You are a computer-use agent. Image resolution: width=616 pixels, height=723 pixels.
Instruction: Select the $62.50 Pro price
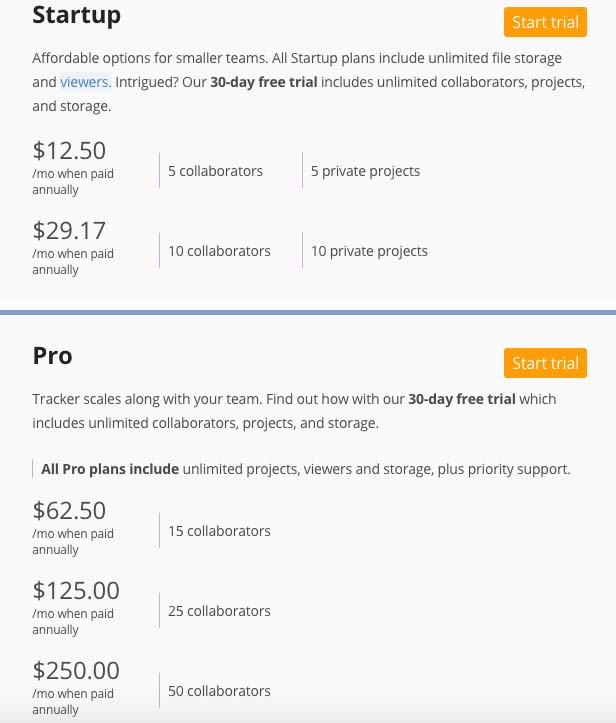click(69, 511)
